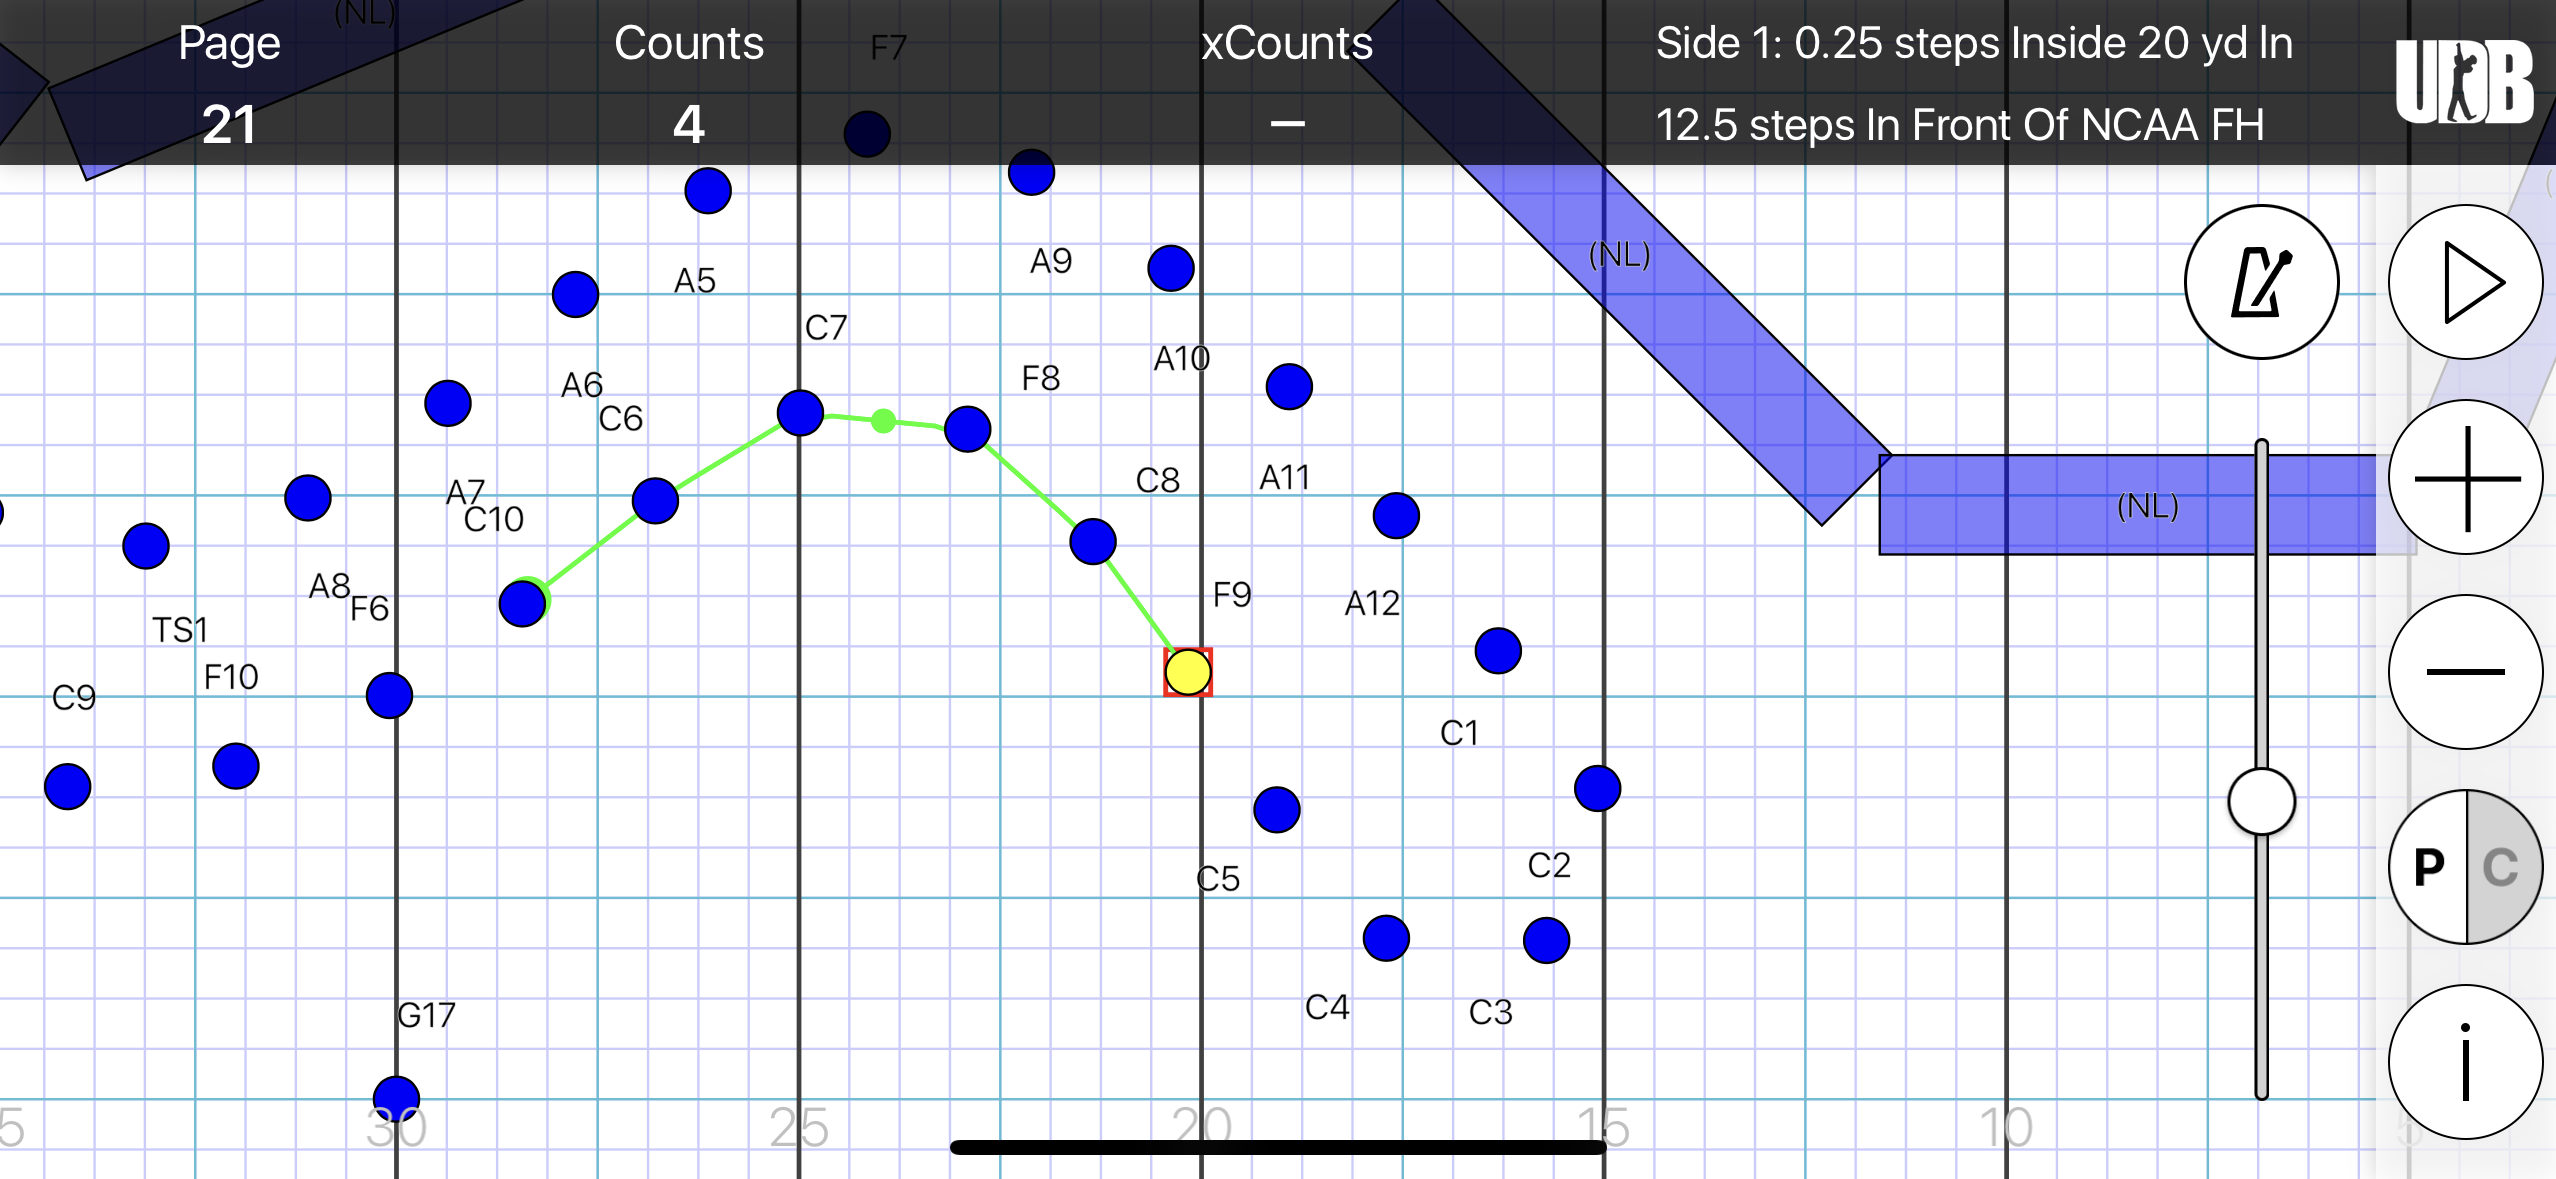The height and width of the screenshot is (1179, 2556).
Task: Select the diagonal (NL) prop rectangle
Action: (1620, 256)
